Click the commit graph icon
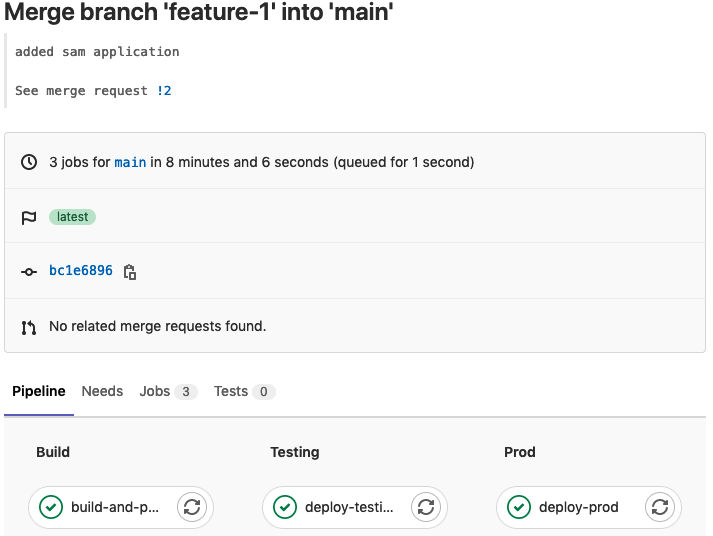Screen dimensions: 713x536 point(29,272)
